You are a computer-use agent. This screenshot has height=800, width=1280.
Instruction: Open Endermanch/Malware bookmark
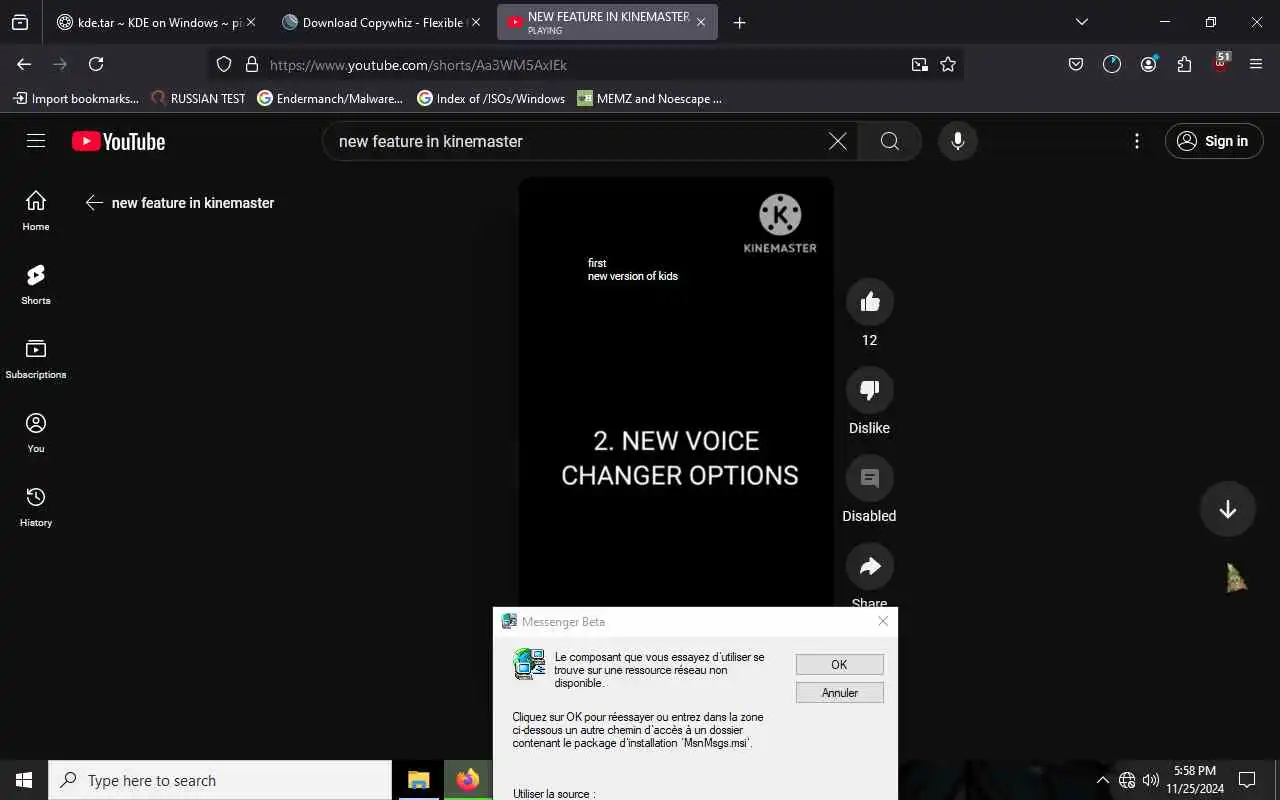tap(330, 98)
